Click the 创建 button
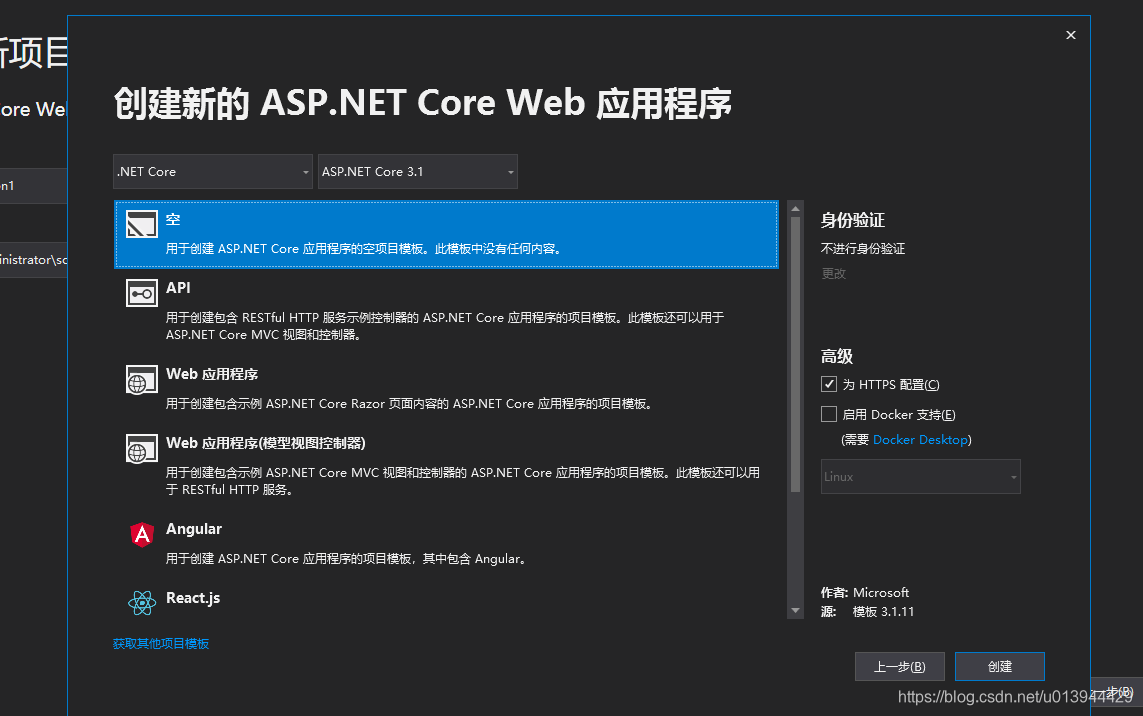 pos(999,666)
